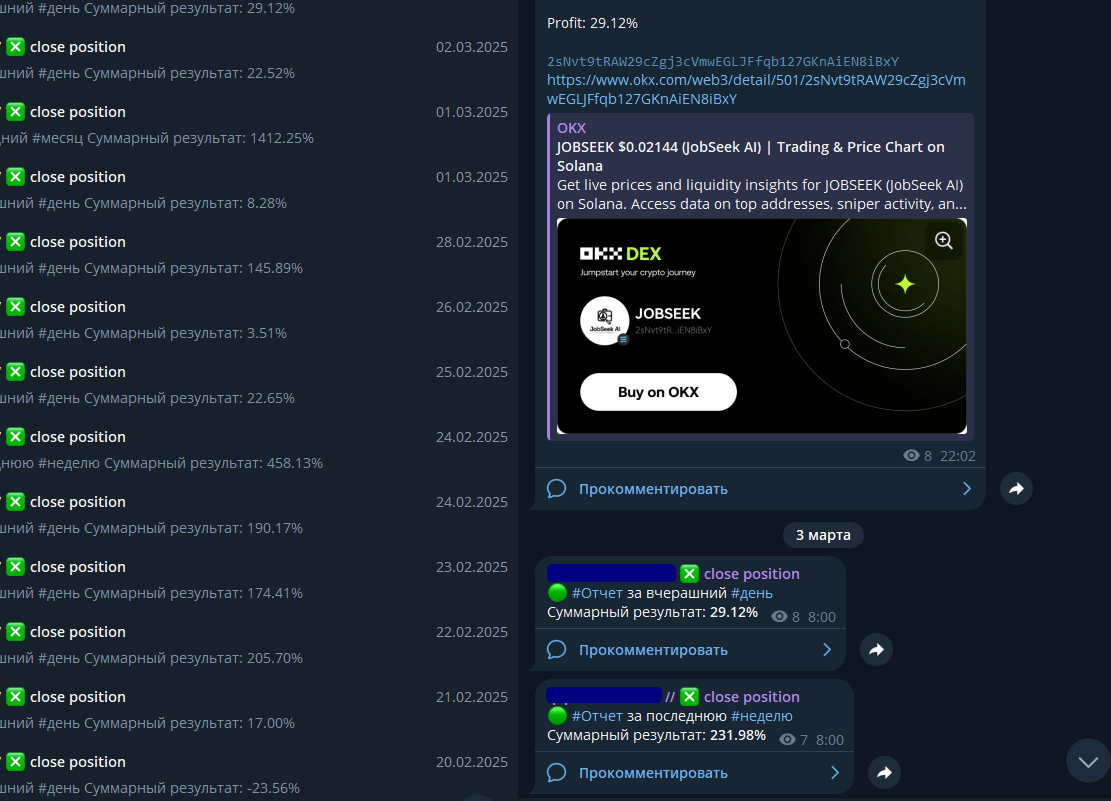The height and width of the screenshot is (801, 1111).
Task: Click views eye icon on 231.98% report
Action: (787, 739)
